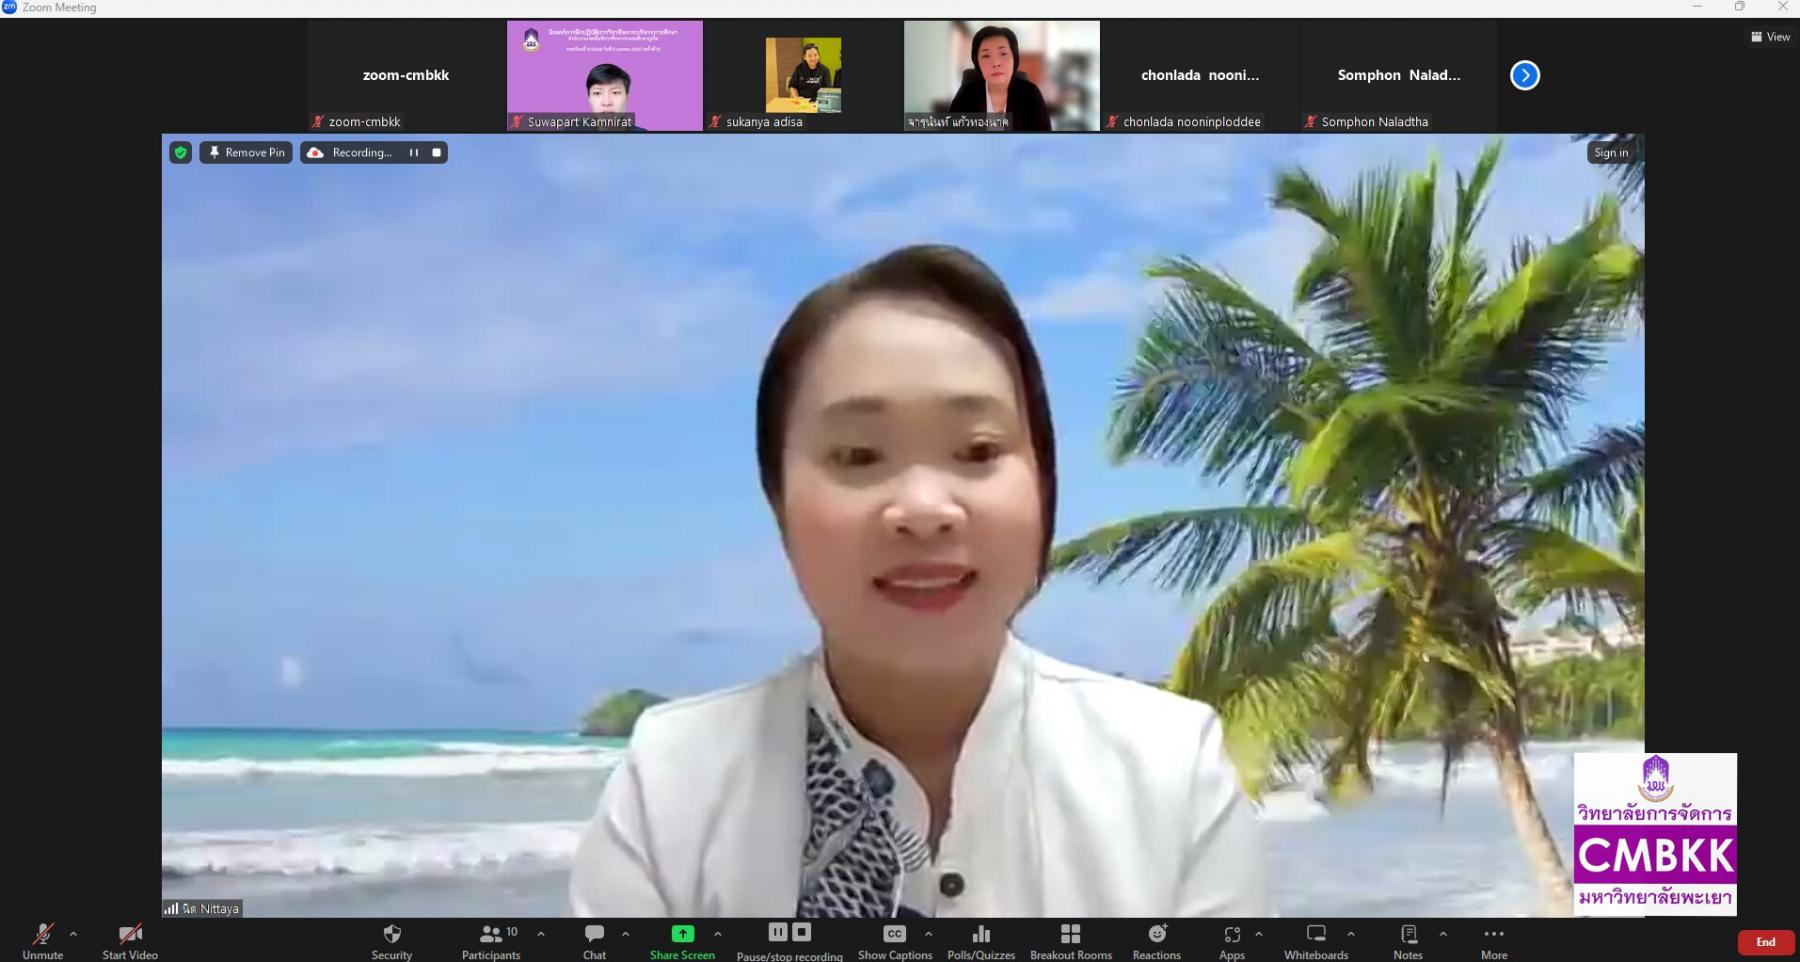This screenshot has height=962, width=1800.
Task: Pause recording in the bottom toolbar
Action: [x=778, y=932]
